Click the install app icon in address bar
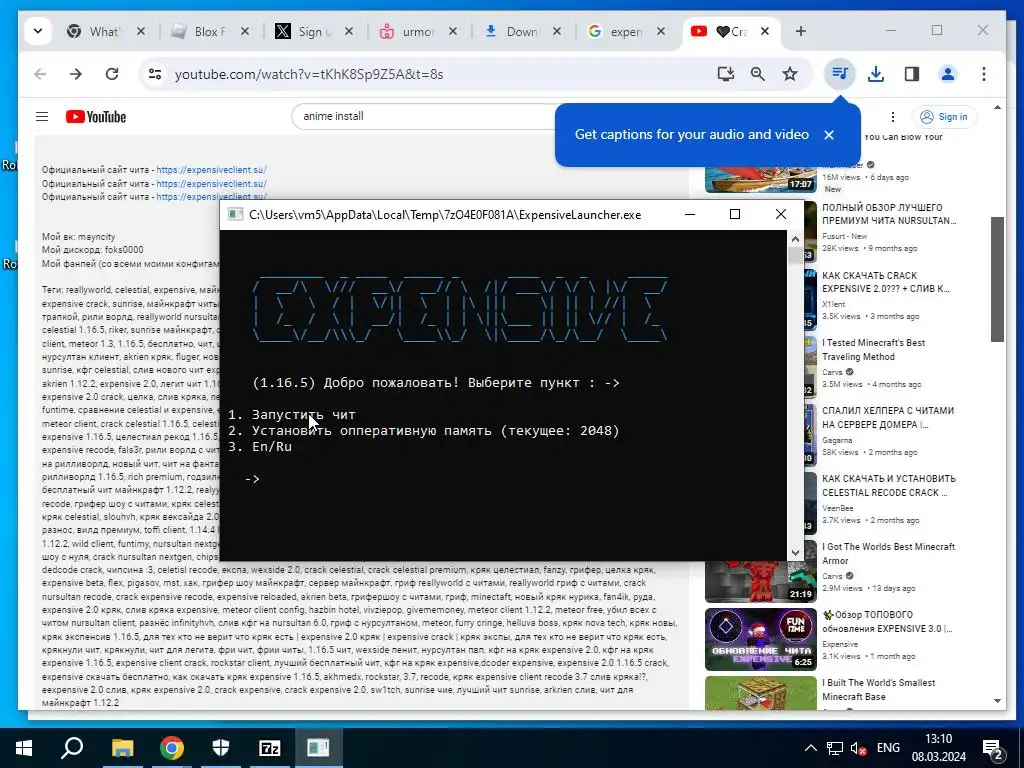This screenshot has height=768, width=1024. click(726, 74)
